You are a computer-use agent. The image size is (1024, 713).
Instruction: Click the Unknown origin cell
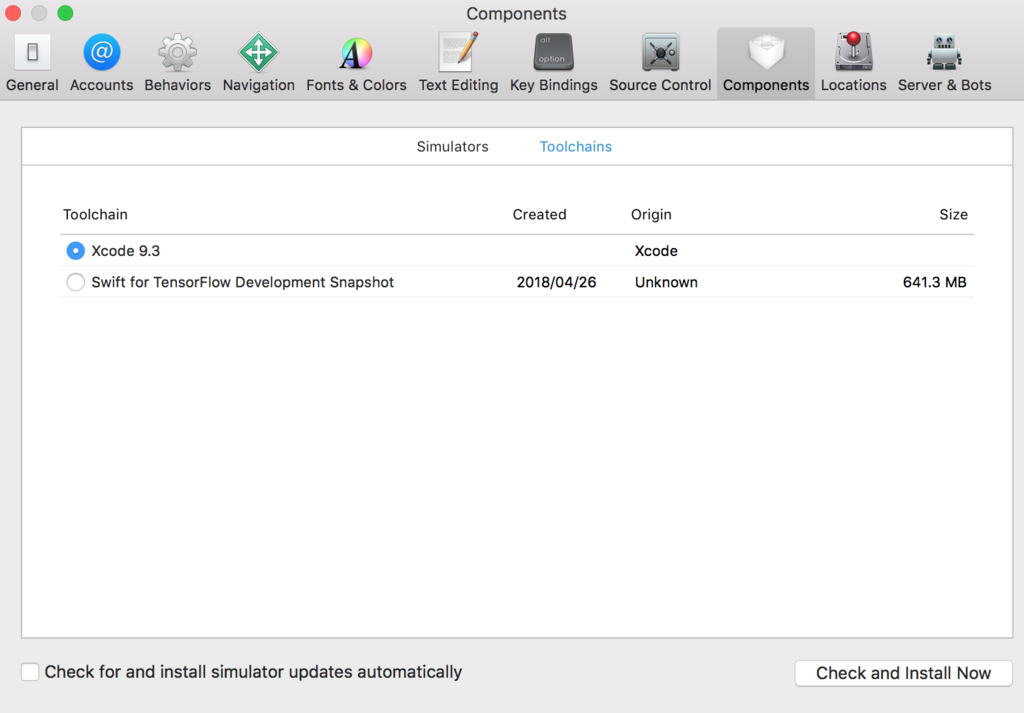tap(666, 282)
